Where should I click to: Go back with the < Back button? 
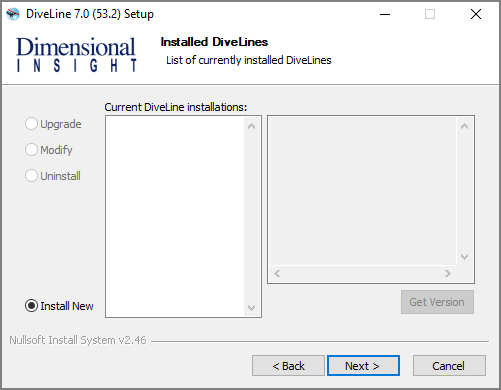tap(288, 366)
